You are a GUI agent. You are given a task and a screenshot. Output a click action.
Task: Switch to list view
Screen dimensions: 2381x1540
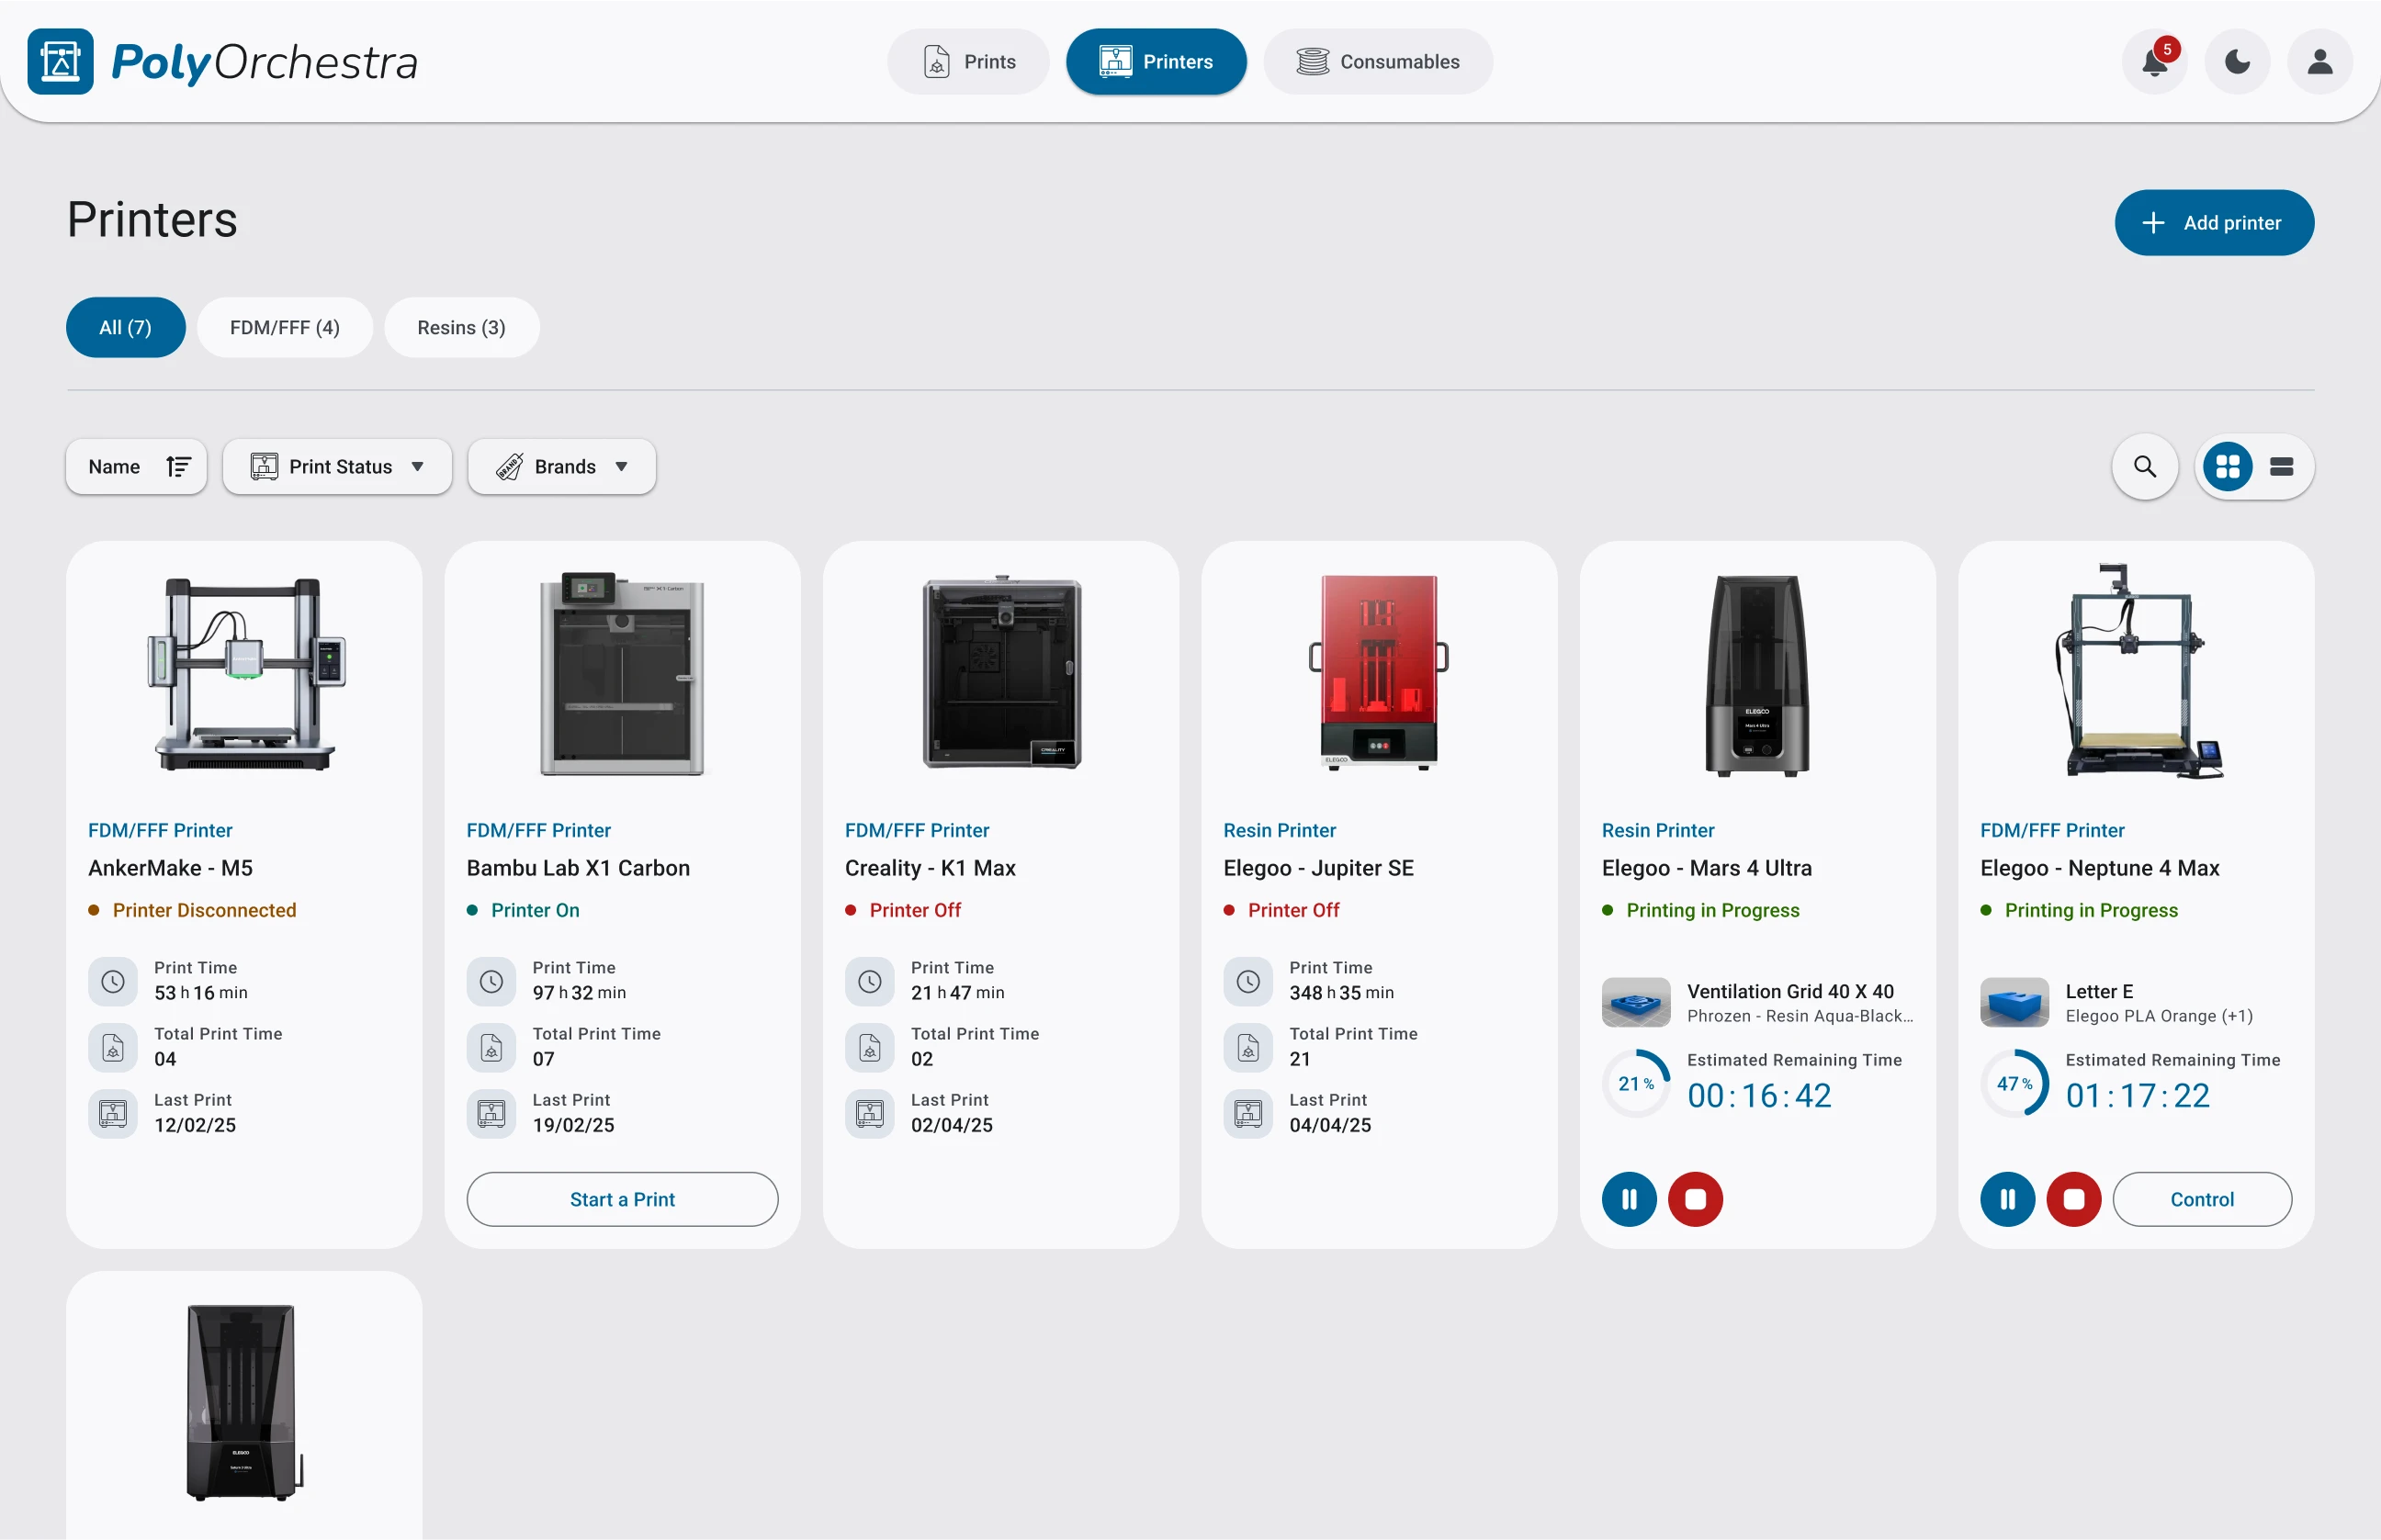click(x=2281, y=467)
